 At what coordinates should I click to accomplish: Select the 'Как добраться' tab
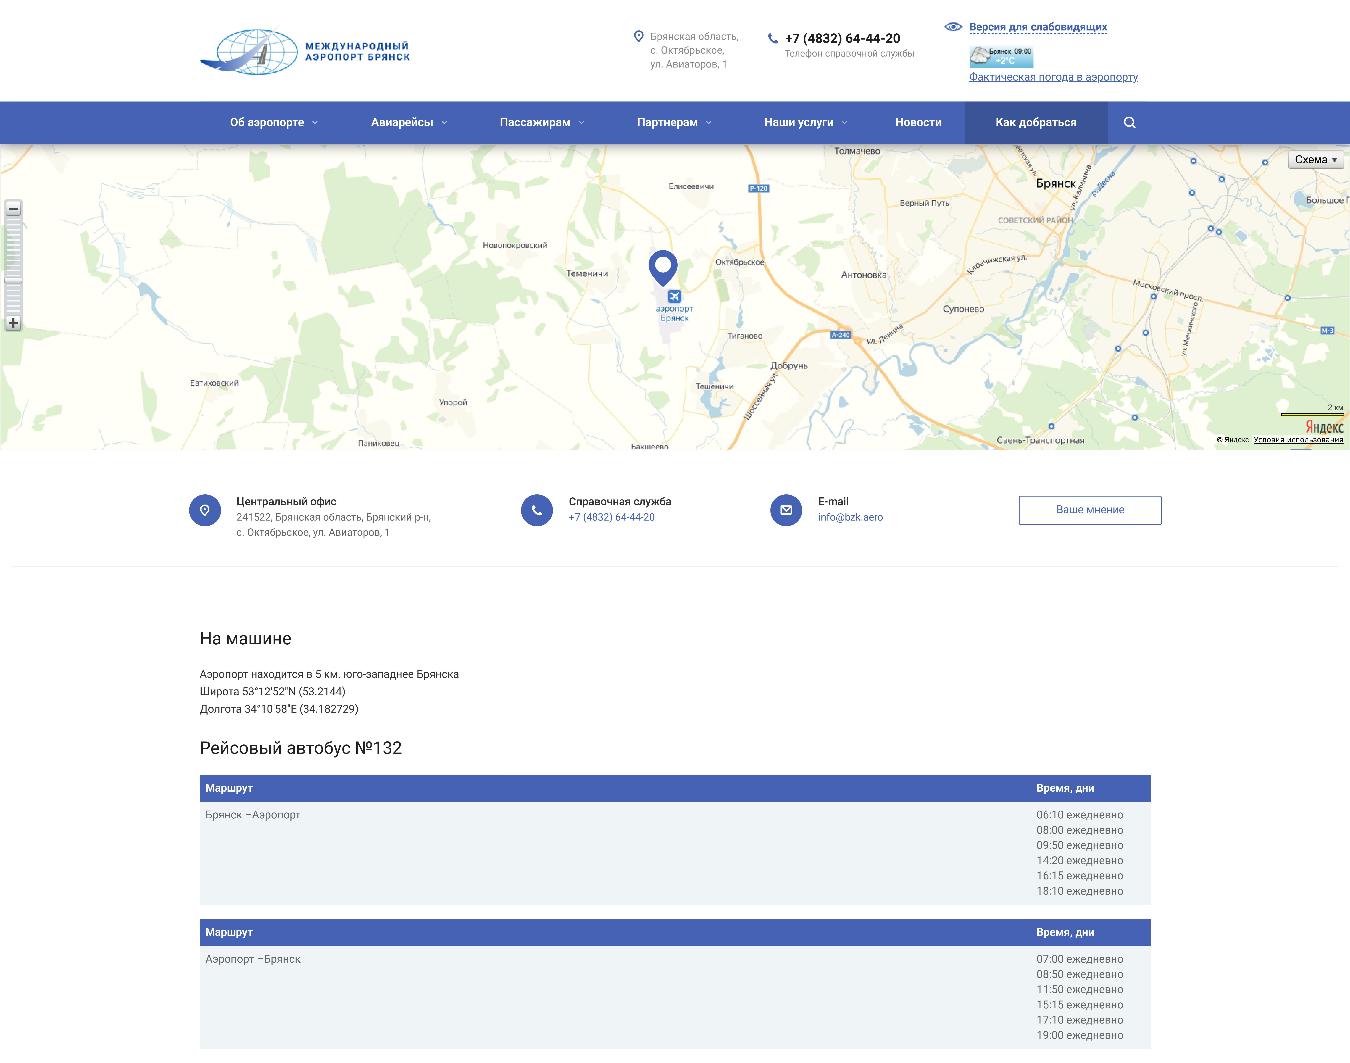(1036, 122)
